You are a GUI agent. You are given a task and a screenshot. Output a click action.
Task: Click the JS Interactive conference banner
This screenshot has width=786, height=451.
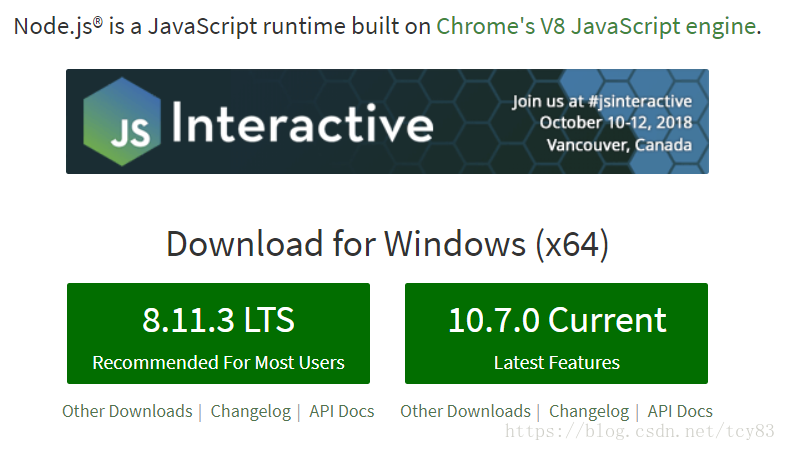[387, 122]
